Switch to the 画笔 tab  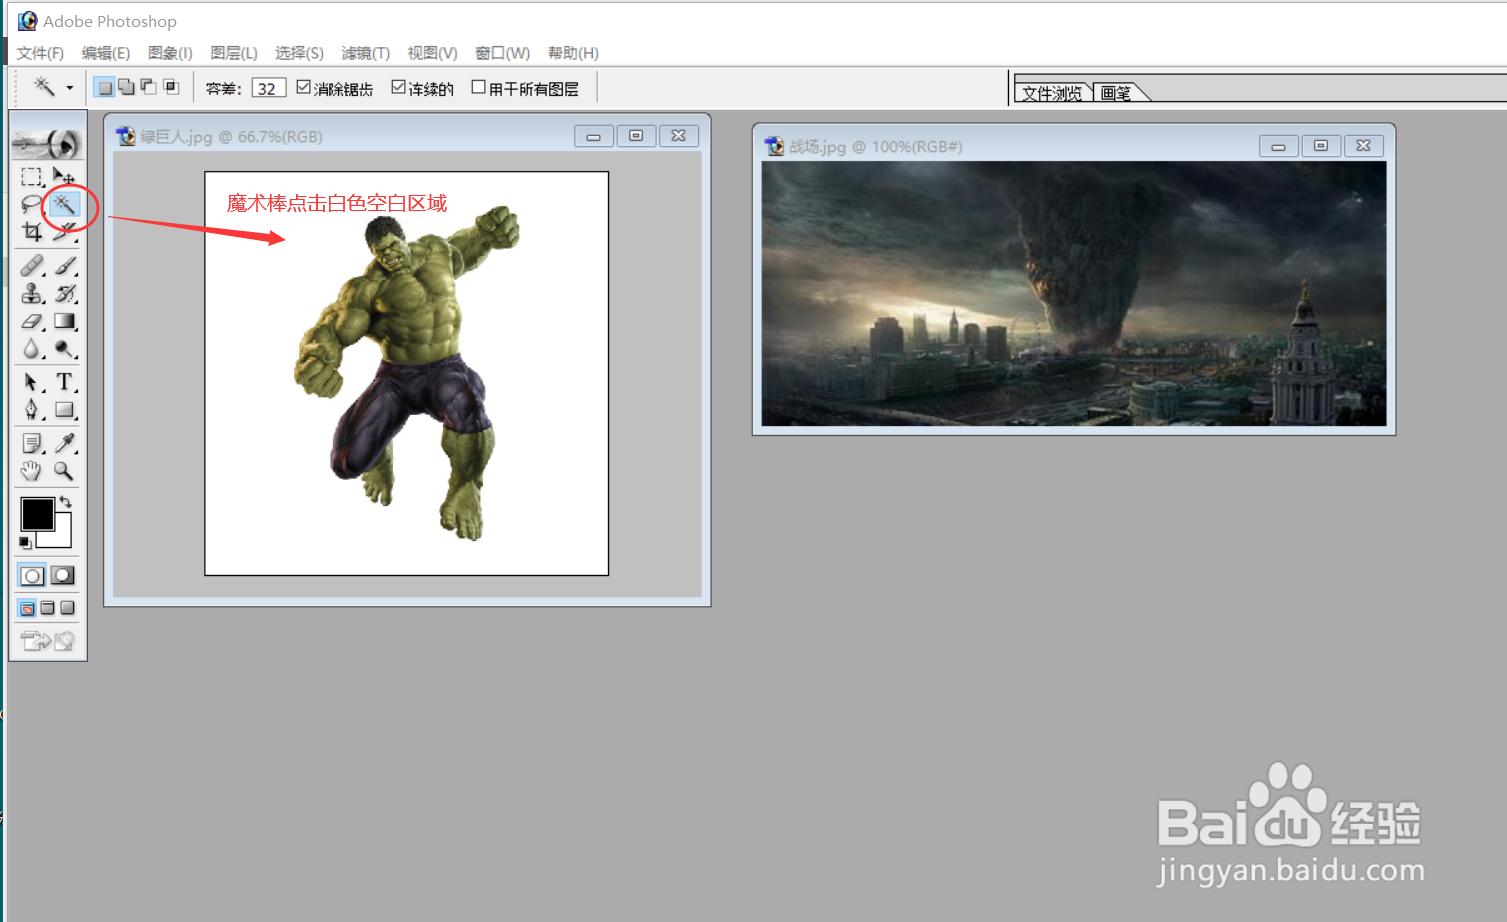pyautogui.click(x=1116, y=92)
